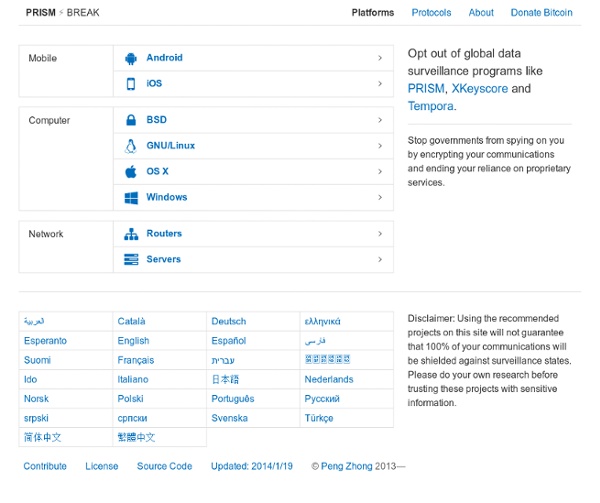Expand the Android row chevron
The height and width of the screenshot is (503, 600).
pyautogui.click(x=380, y=58)
